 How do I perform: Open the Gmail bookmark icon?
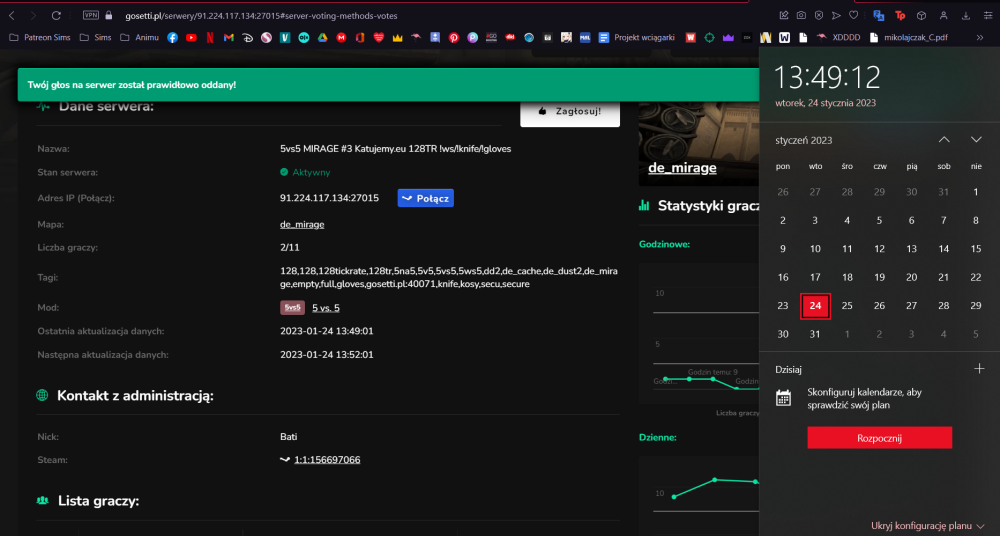pos(228,38)
